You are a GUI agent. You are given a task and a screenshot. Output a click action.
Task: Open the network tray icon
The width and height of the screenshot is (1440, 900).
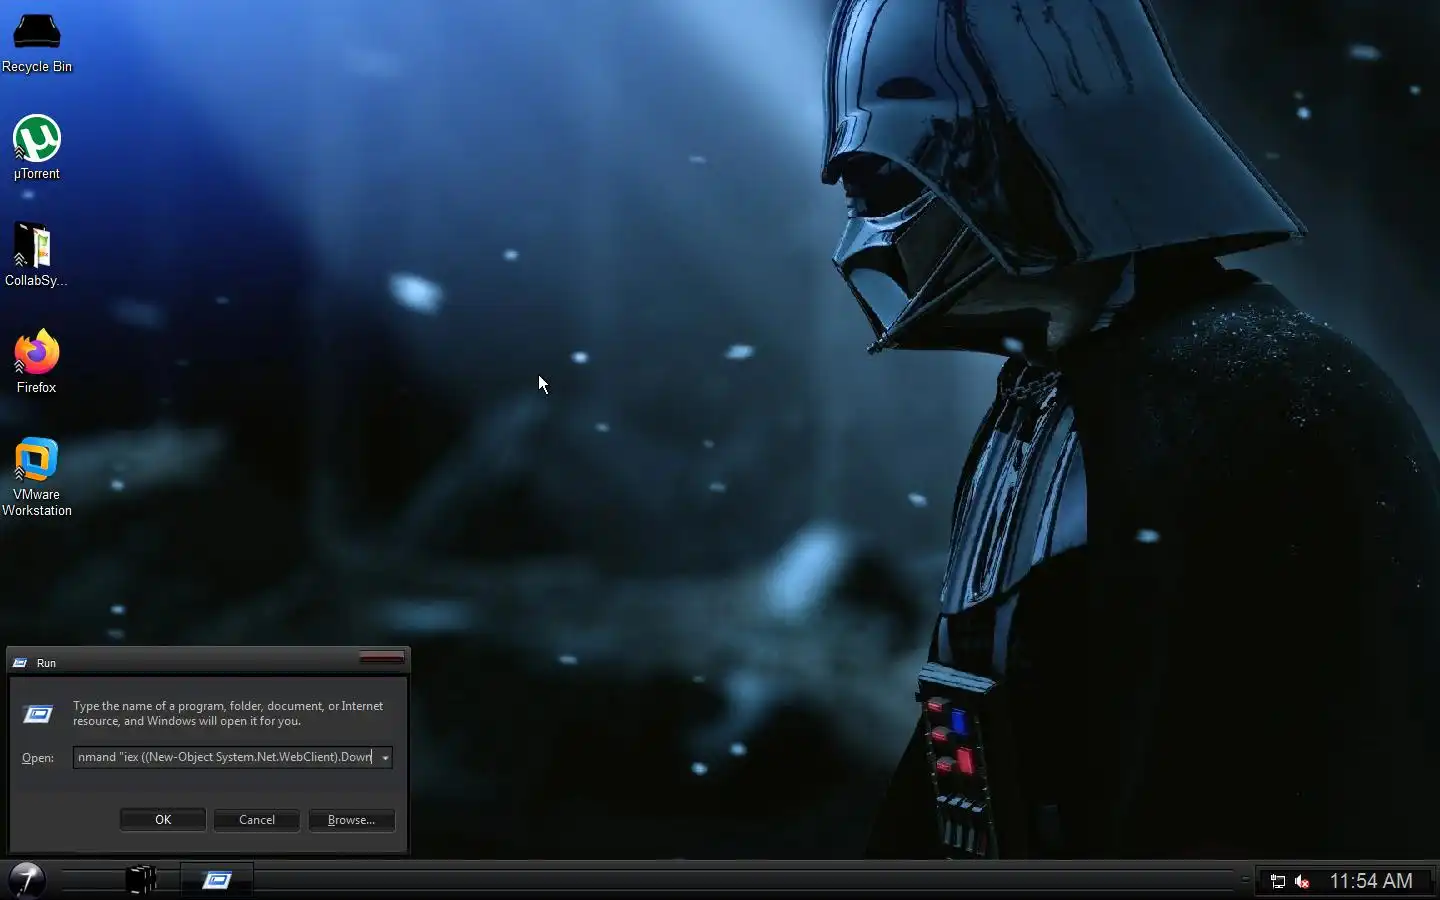[1277, 881]
